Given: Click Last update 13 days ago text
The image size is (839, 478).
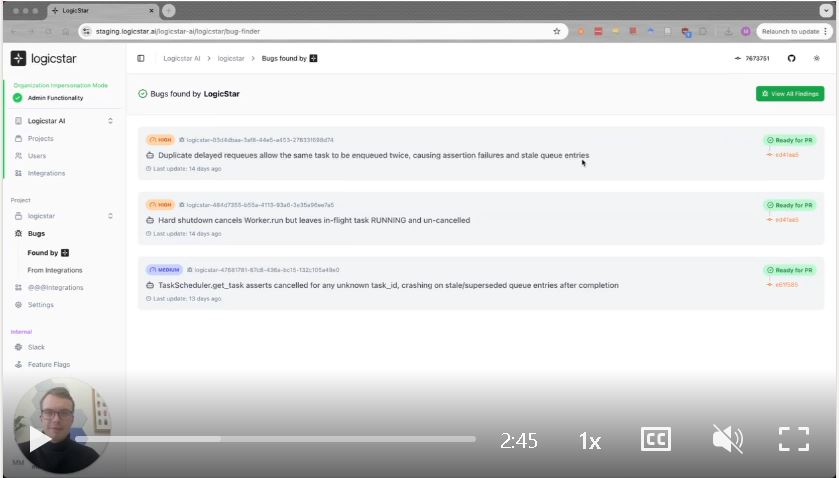Looking at the screenshot, I should (x=187, y=299).
